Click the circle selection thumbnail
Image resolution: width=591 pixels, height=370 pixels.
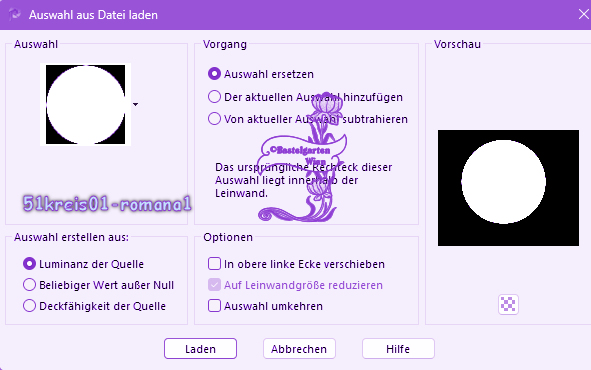click(86, 104)
